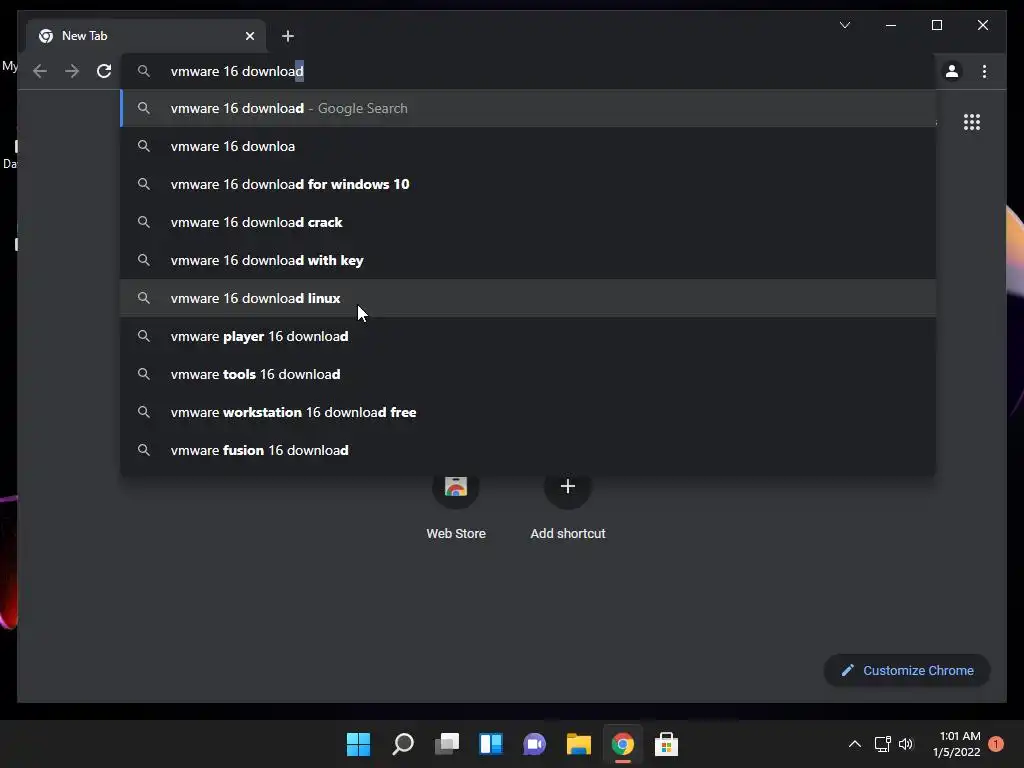
Task: Open File Explorer from the taskbar
Action: click(x=579, y=744)
